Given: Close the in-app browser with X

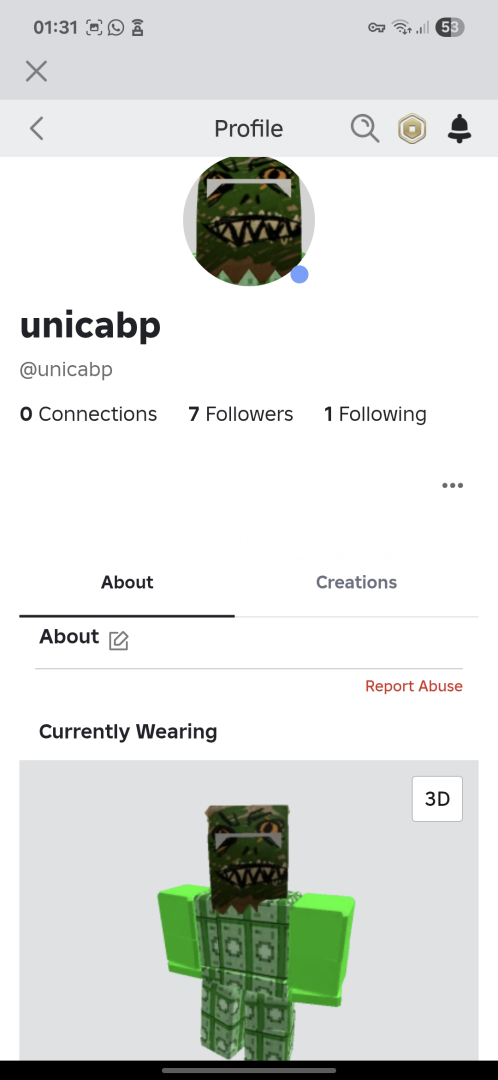Looking at the screenshot, I should 37,71.
